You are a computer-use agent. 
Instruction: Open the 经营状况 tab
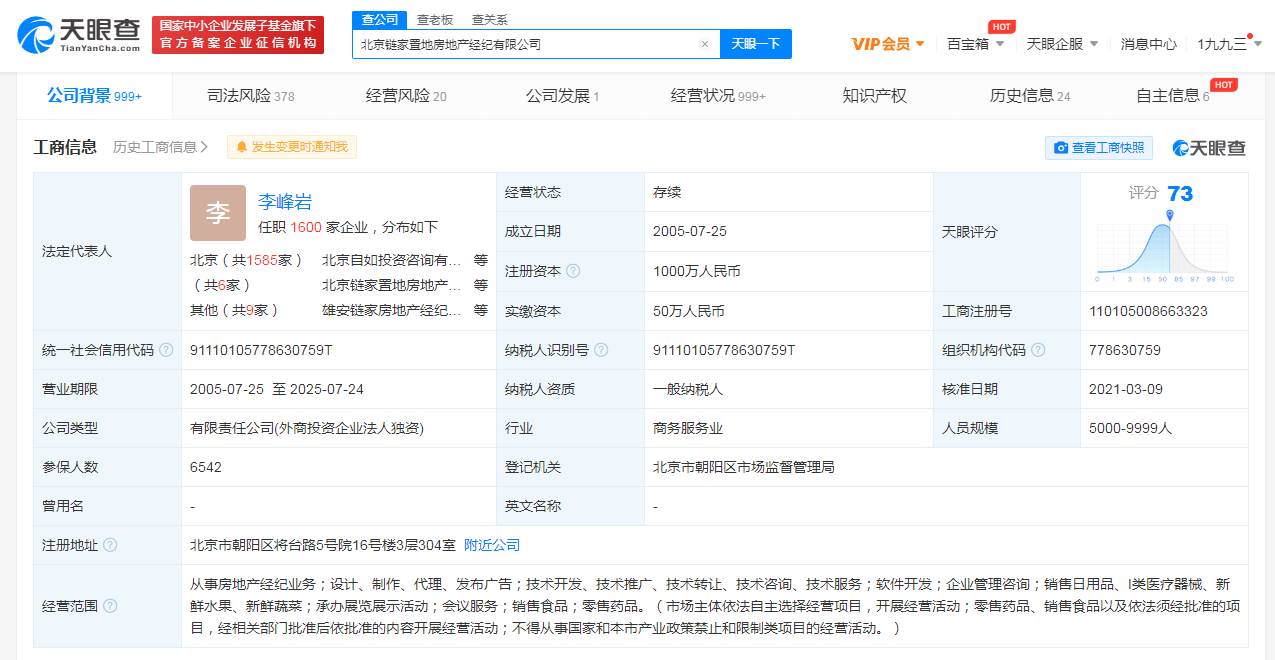[718, 96]
